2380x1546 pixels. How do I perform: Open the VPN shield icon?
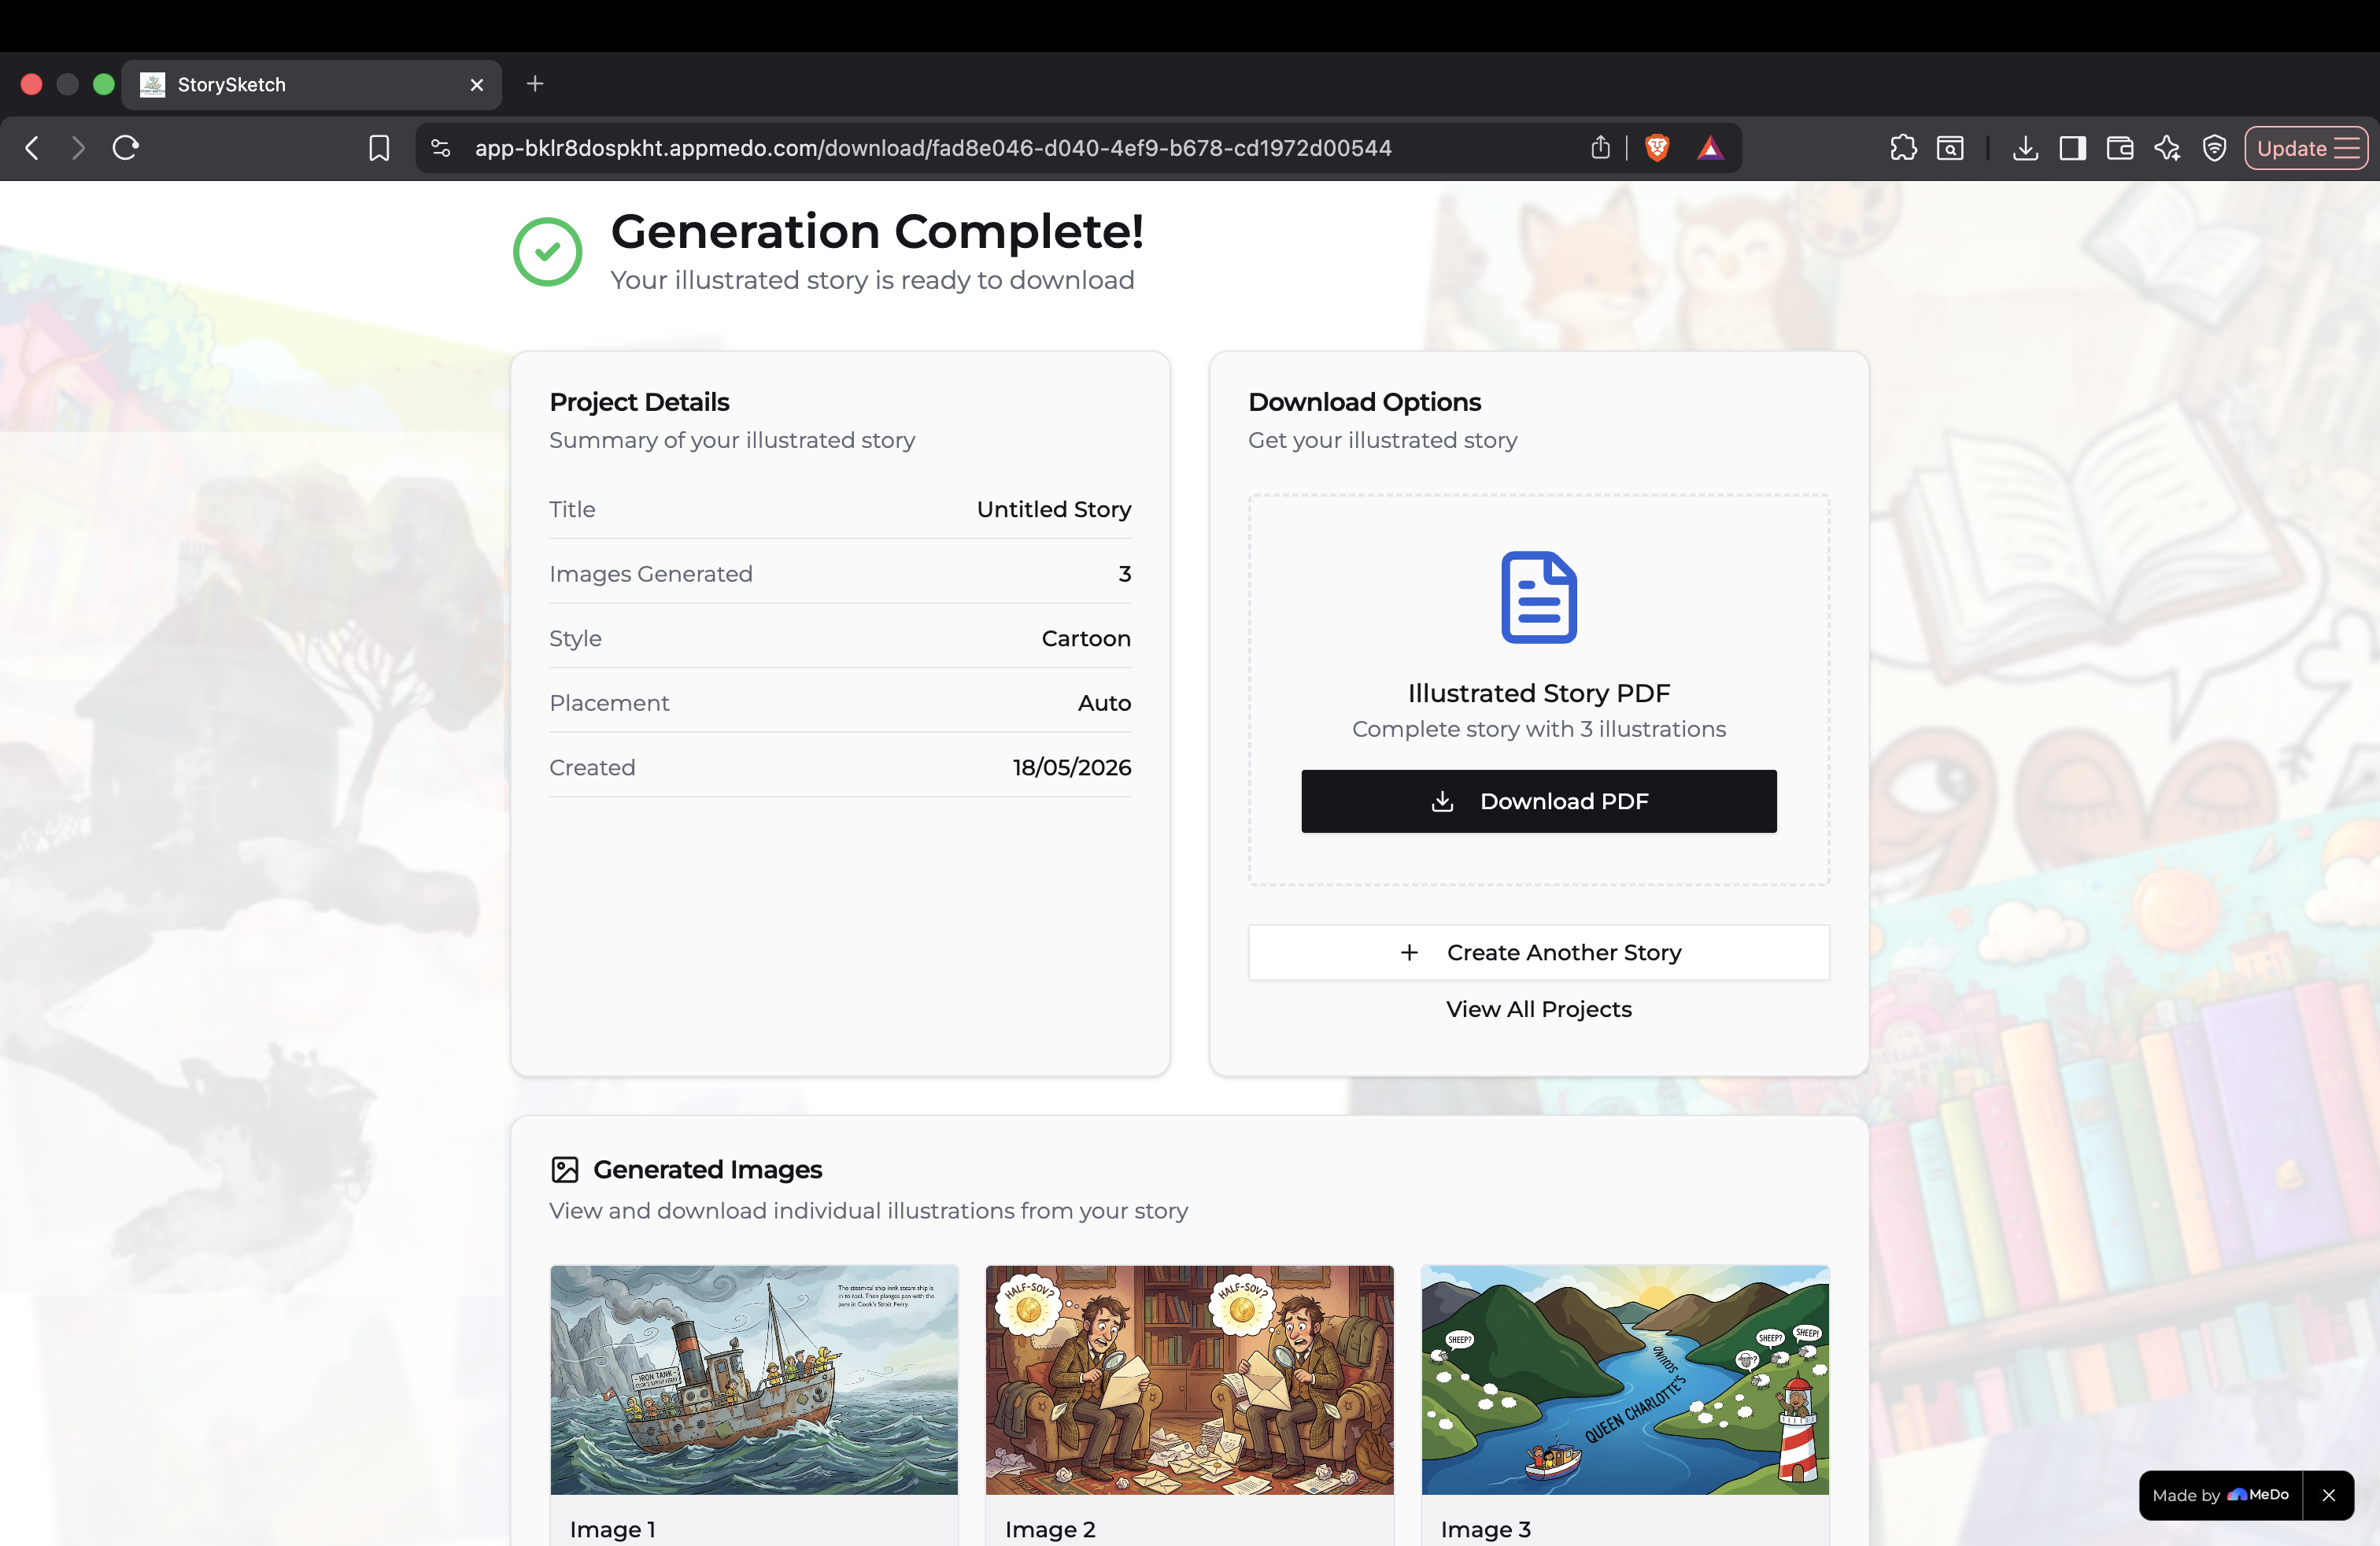pos(2214,148)
